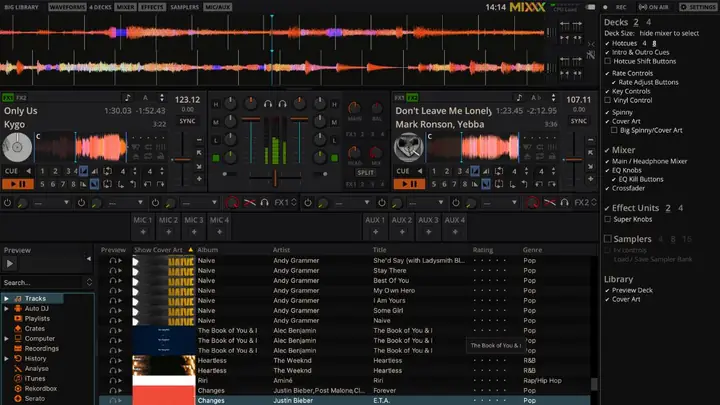Click the library Search field

tap(42, 282)
